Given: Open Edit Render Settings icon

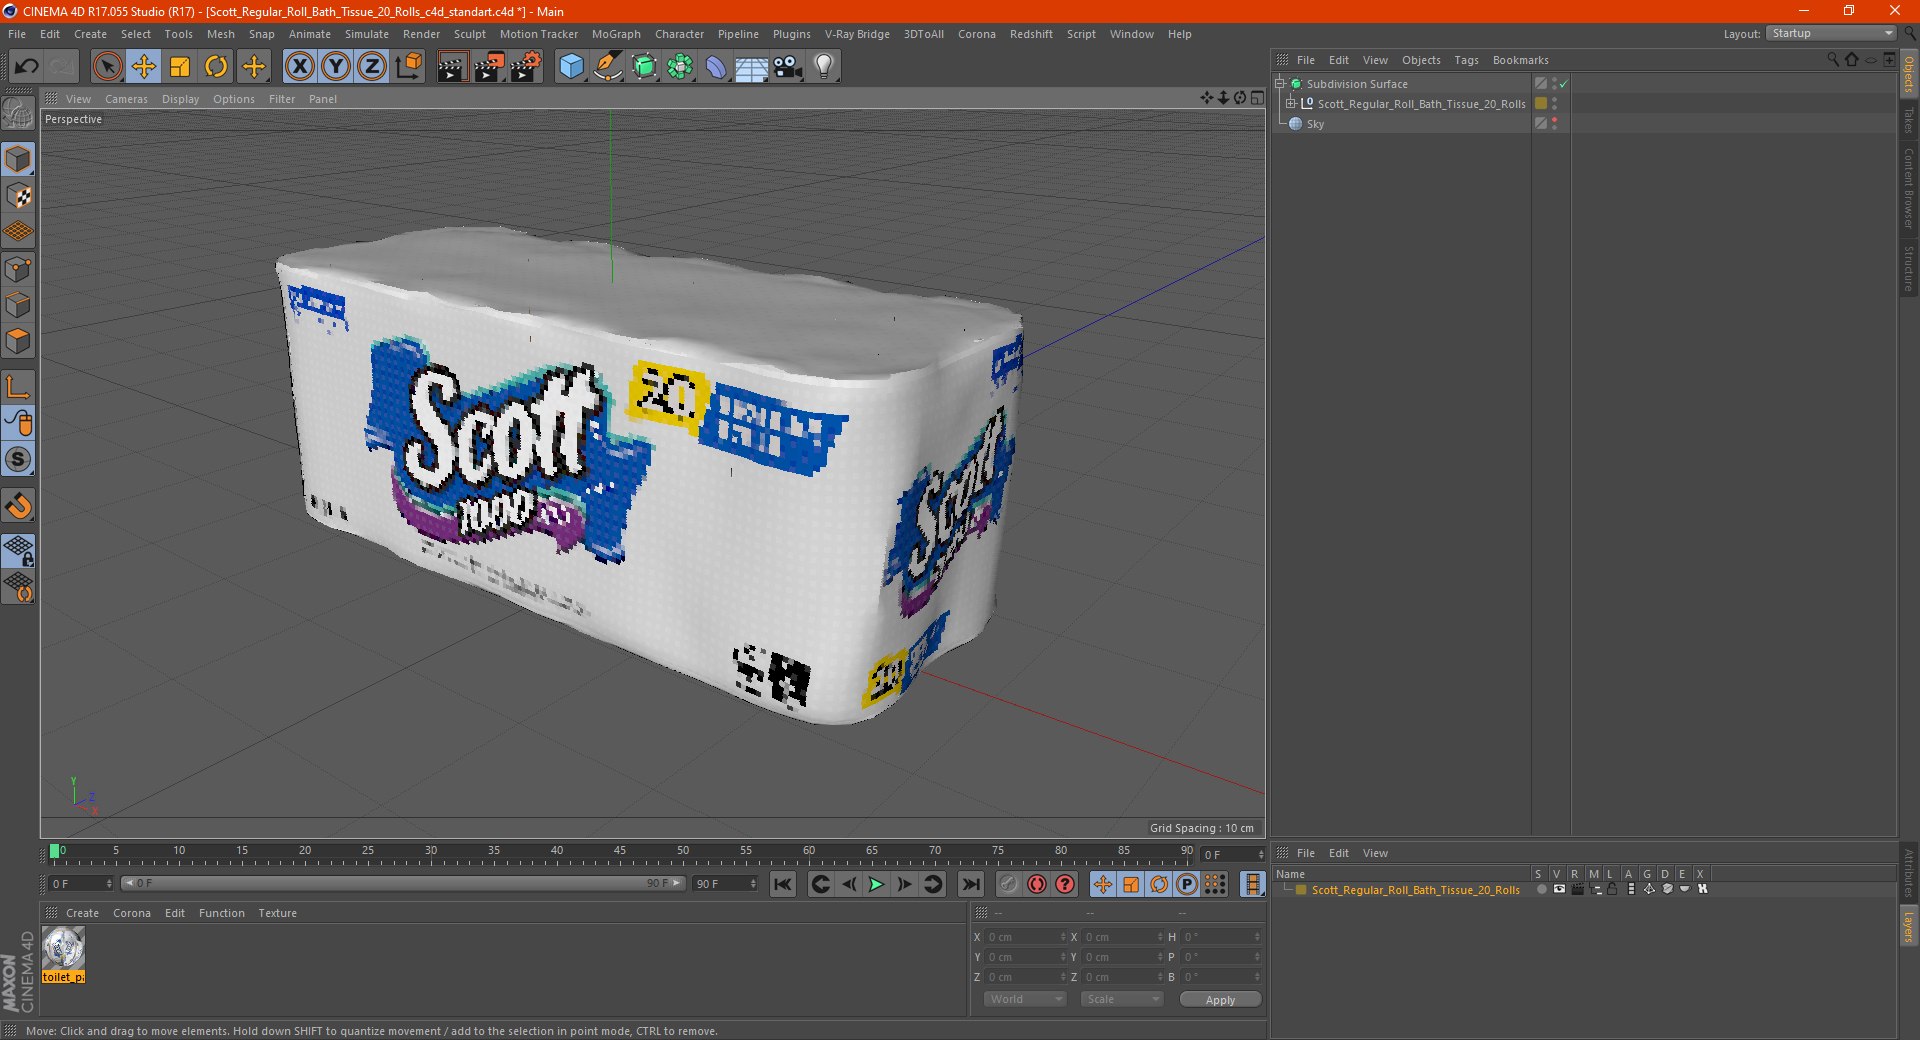Looking at the screenshot, I should point(526,67).
